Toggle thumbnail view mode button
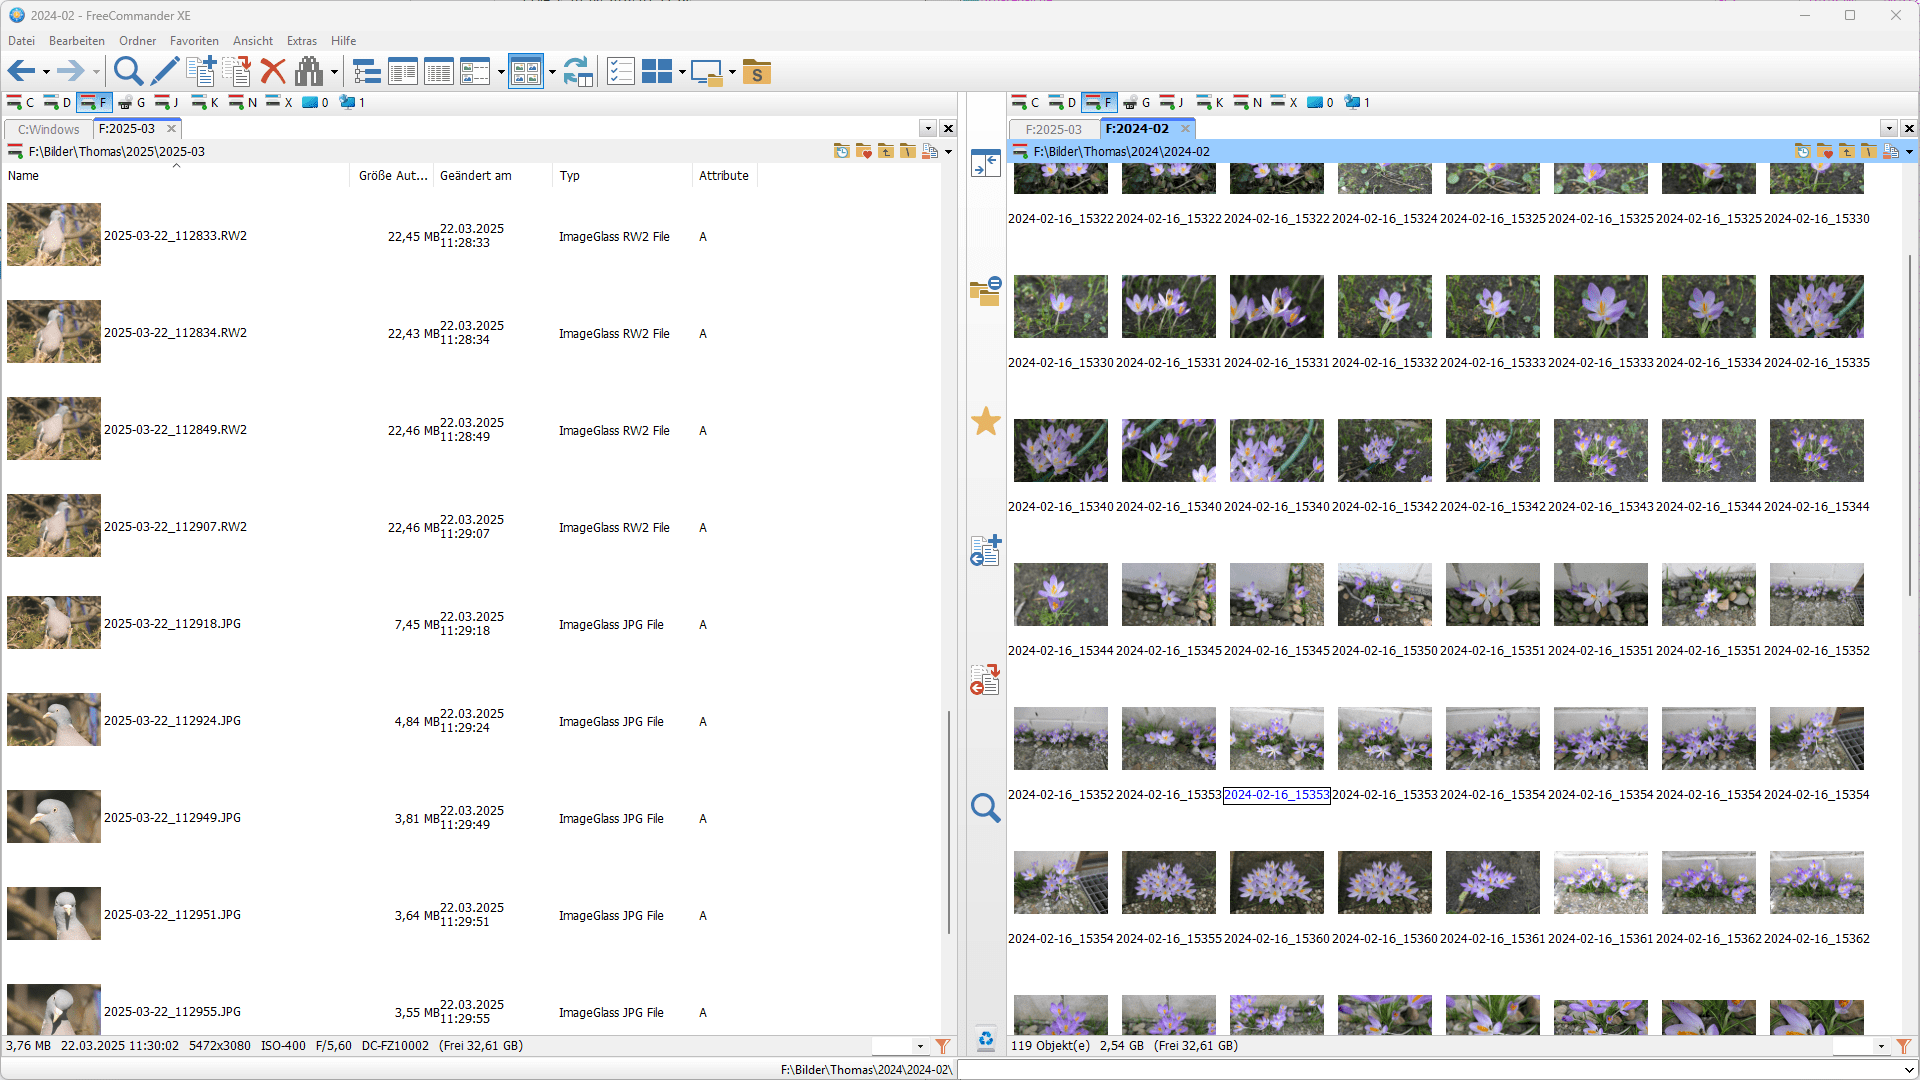This screenshot has height=1080, width=1920. pos(525,71)
